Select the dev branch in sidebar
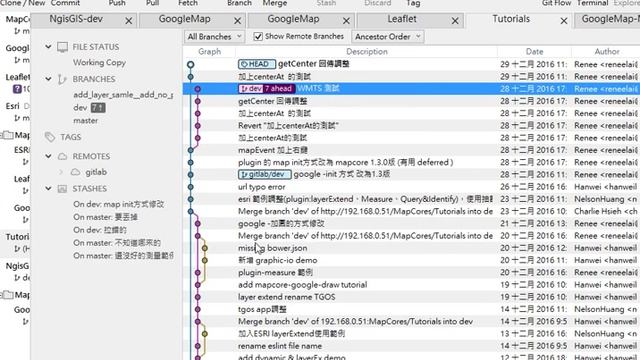This screenshot has width=640, height=360. 80,108
